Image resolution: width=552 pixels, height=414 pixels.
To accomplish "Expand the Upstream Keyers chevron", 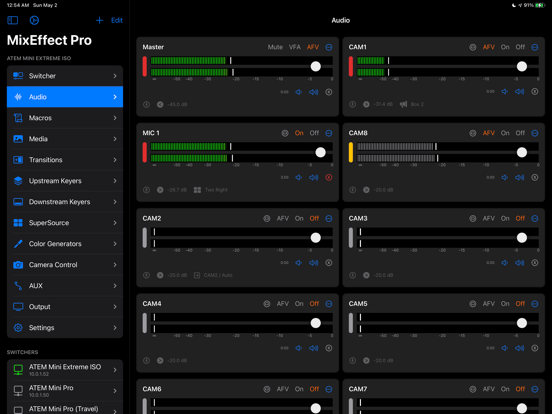I will [115, 181].
